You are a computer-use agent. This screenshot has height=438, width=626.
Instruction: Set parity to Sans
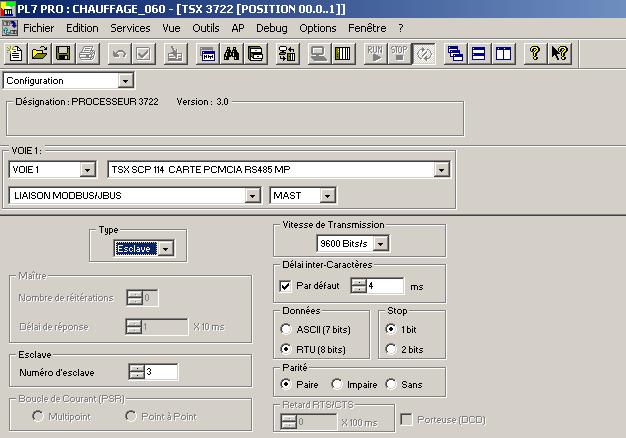coord(390,384)
